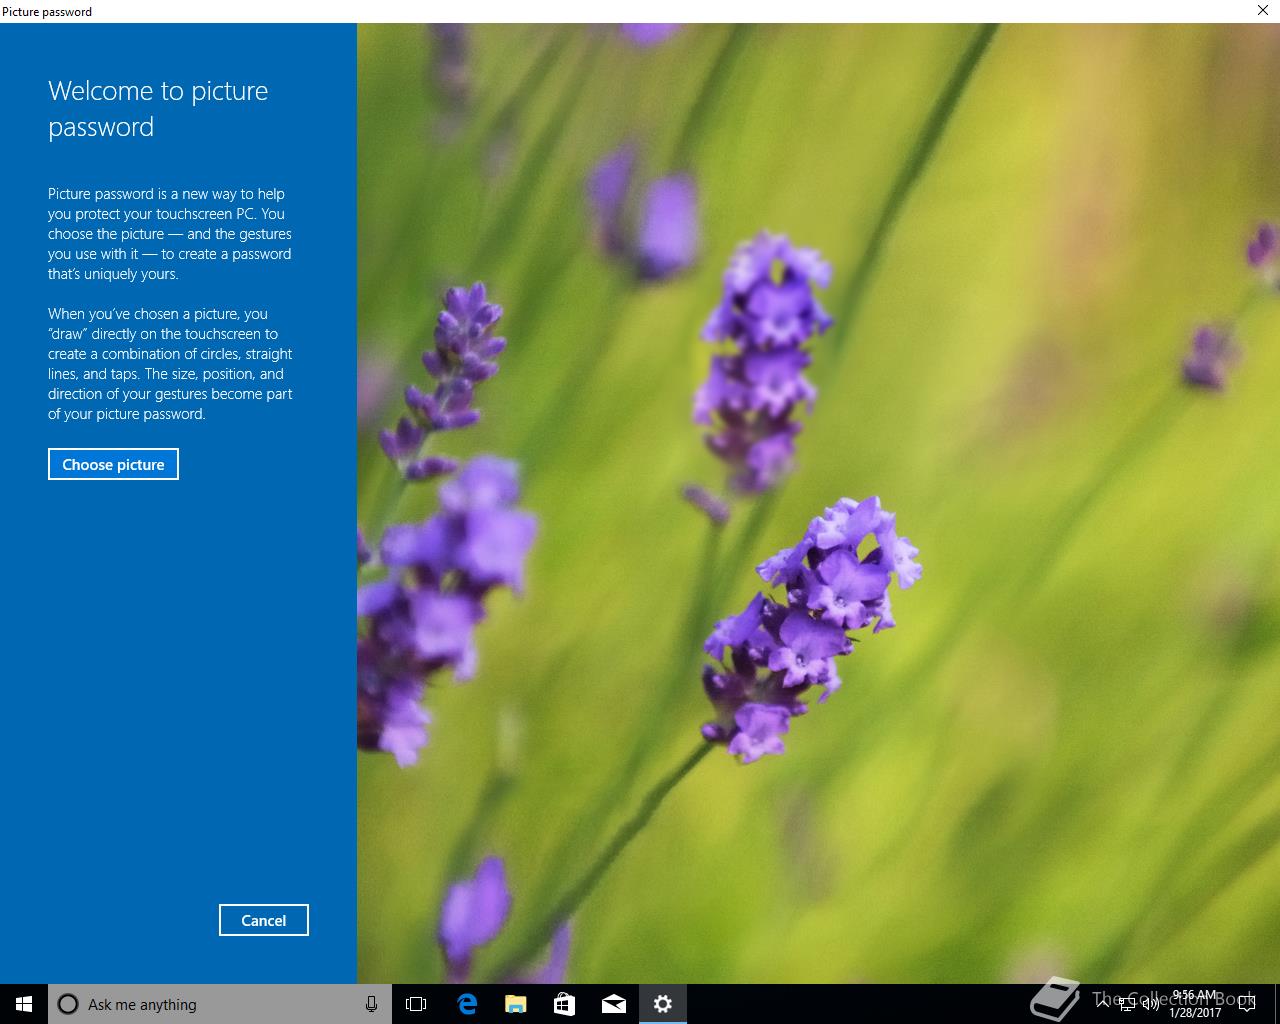Image resolution: width=1280 pixels, height=1024 pixels.
Task: Click the lavender preview picture
Action: click(x=818, y=503)
